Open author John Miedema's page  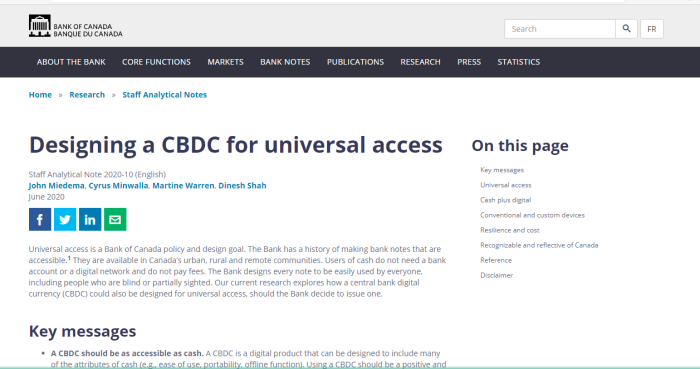pyautogui.click(x=56, y=186)
